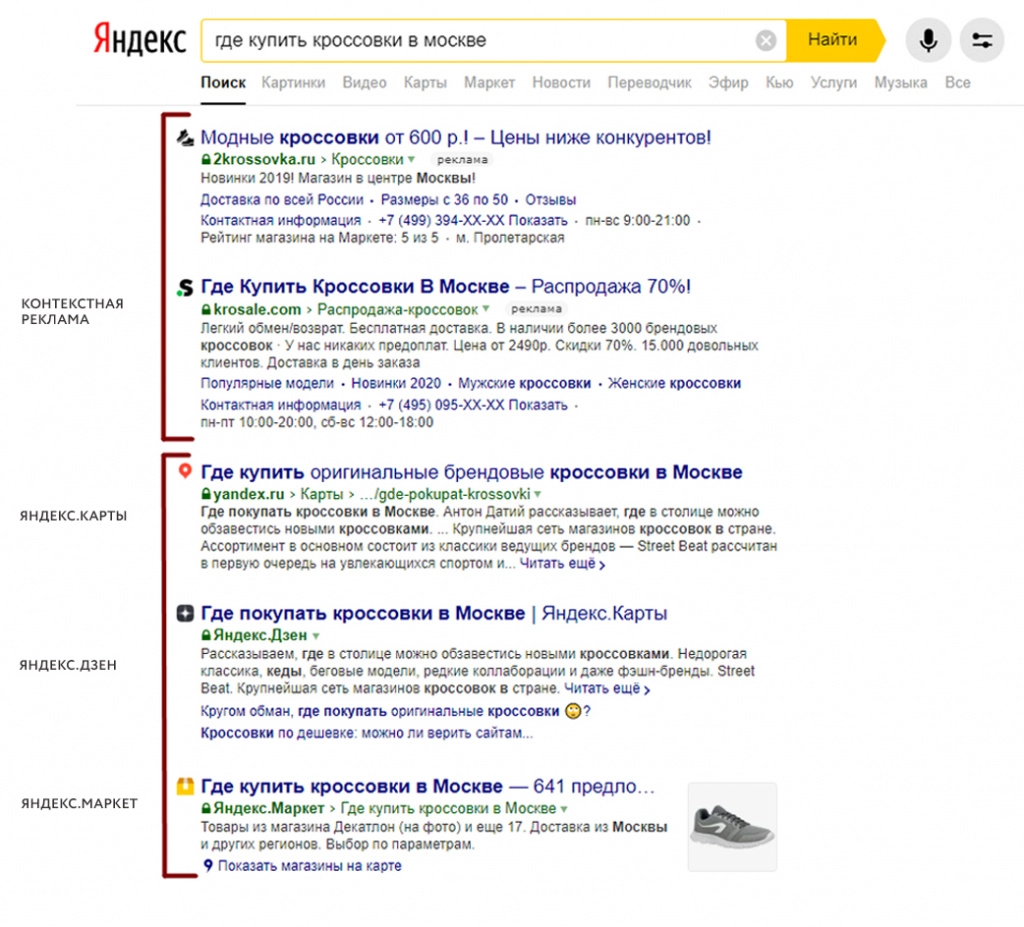The height and width of the screenshot is (927, 1024).
Task: Click the lock icon beside 2krossovka.ru
Action: pyautogui.click(x=206, y=159)
